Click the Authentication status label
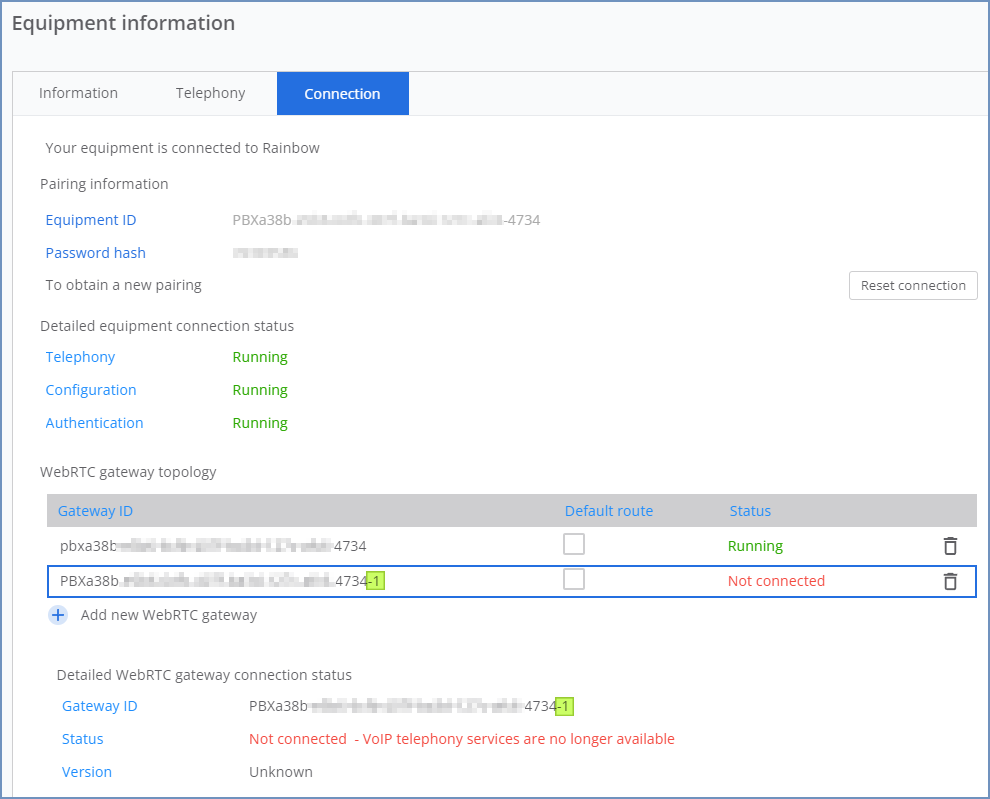The height and width of the screenshot is (799, 990). coord(94,423)
